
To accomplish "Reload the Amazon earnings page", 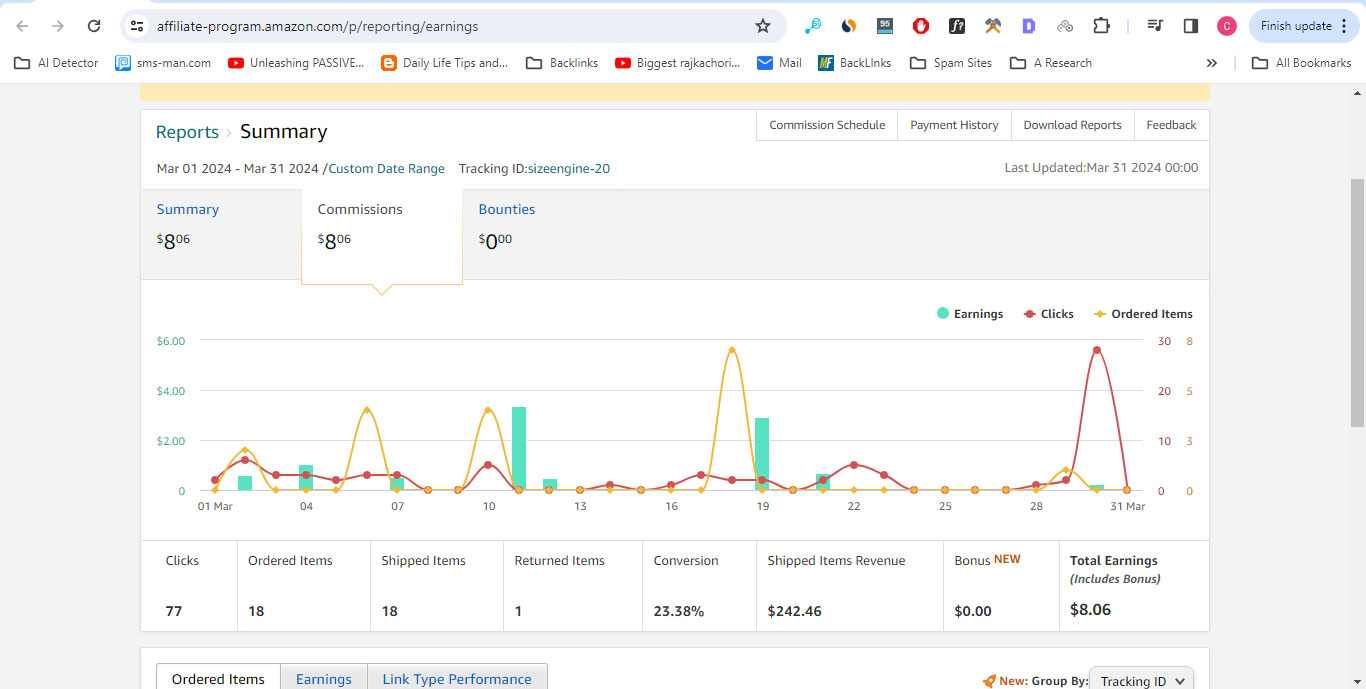I will pyautogui.click(x=94, y=26).
